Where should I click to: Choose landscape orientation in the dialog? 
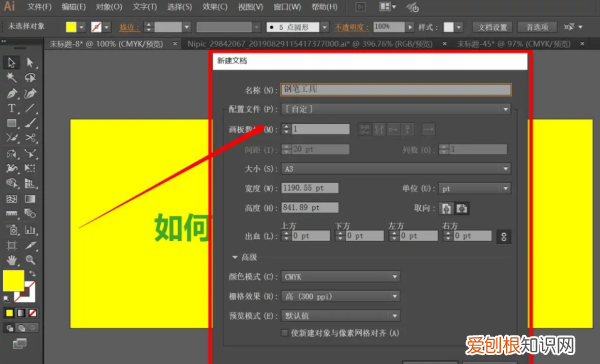462,209
